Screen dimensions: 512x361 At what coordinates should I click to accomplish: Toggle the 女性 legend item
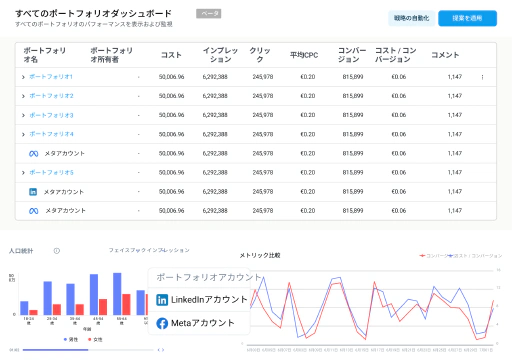click(x=95, y=339)
